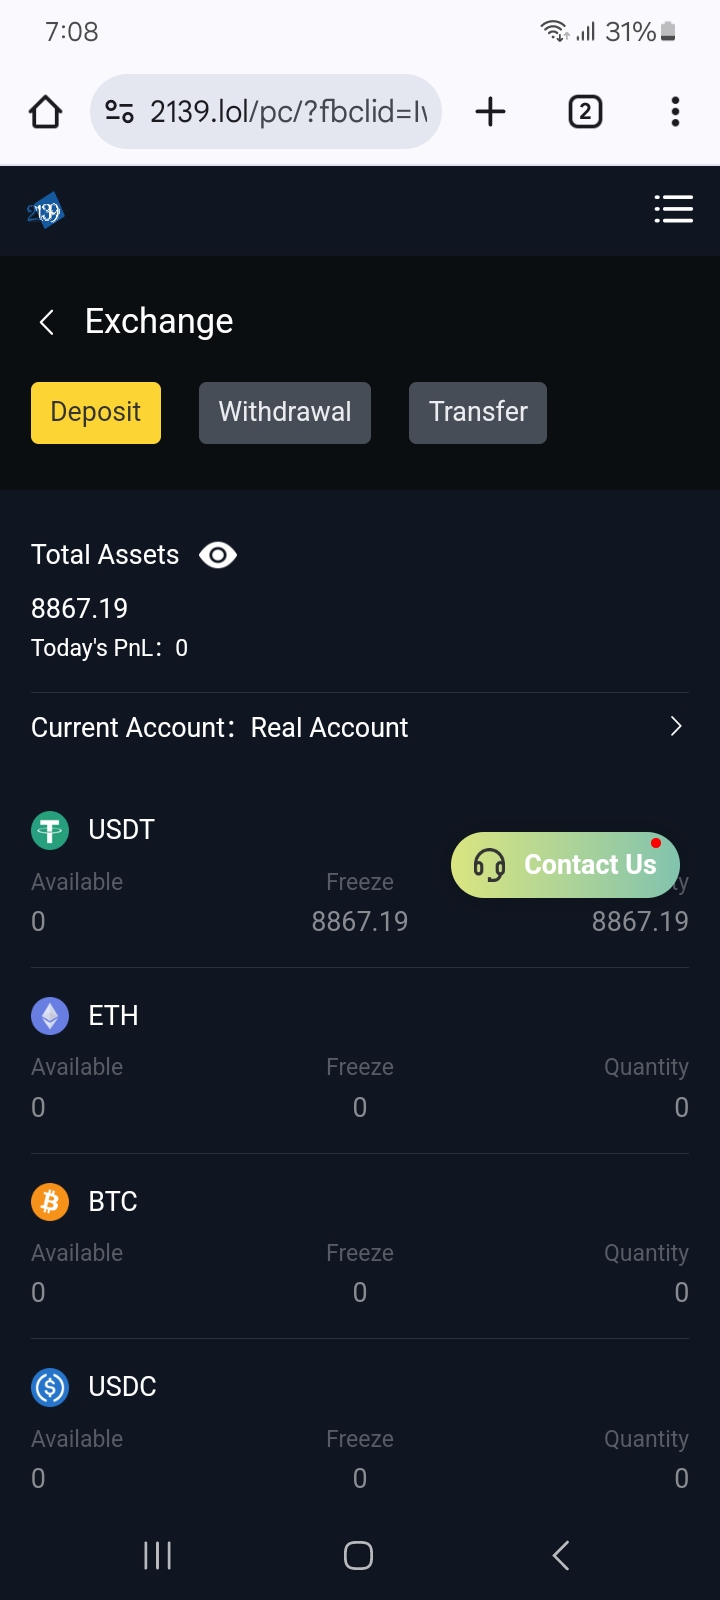Open the site info icon in address bar
720x1600 pixels.
point(120,112)
